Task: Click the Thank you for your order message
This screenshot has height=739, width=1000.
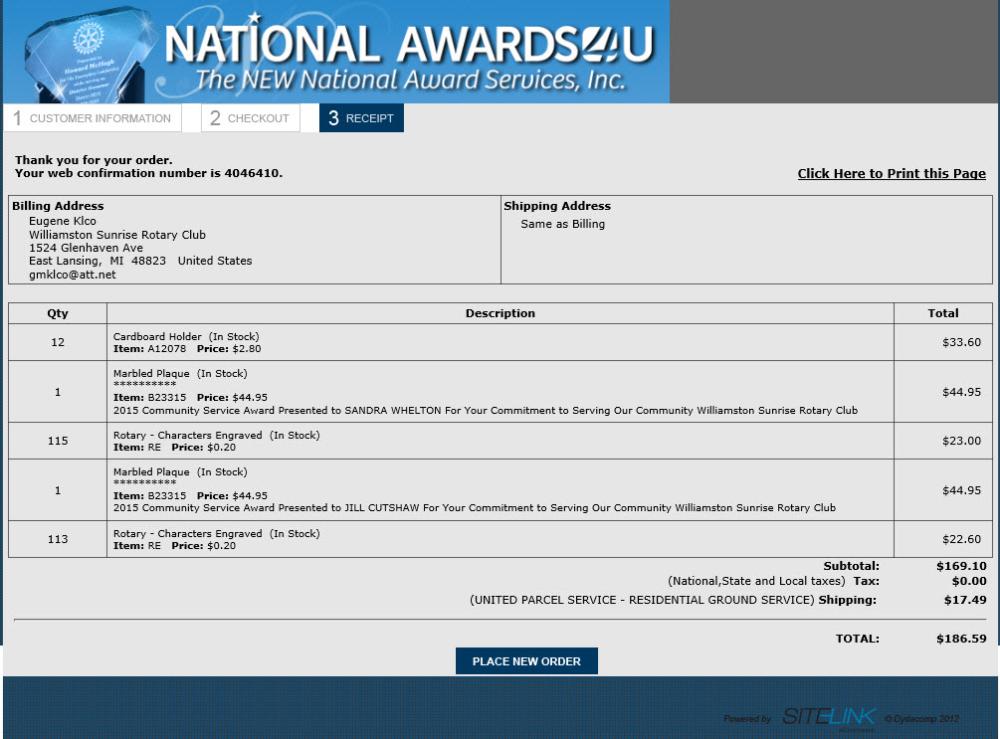Action: (94, 160)
